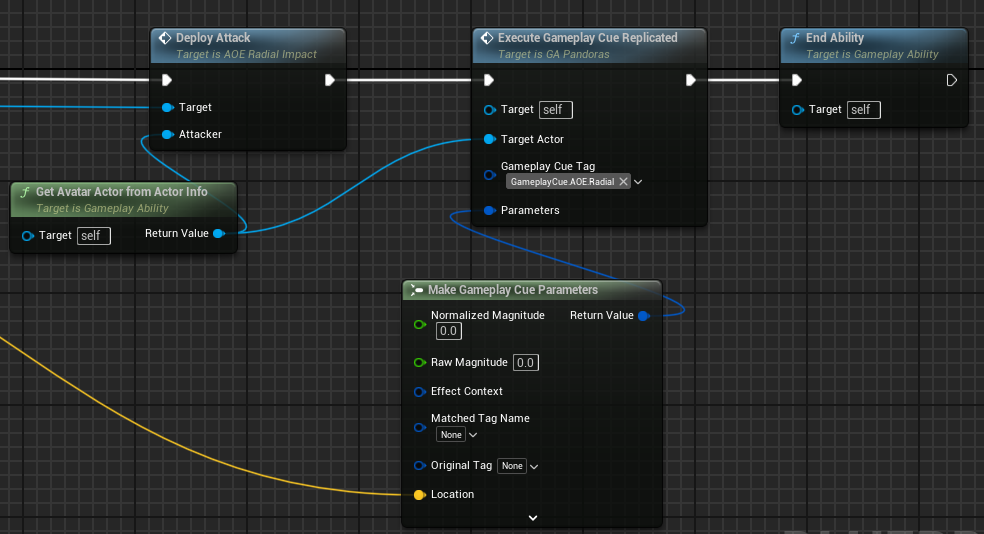Click End Ability input execution pin

[796, 80]
